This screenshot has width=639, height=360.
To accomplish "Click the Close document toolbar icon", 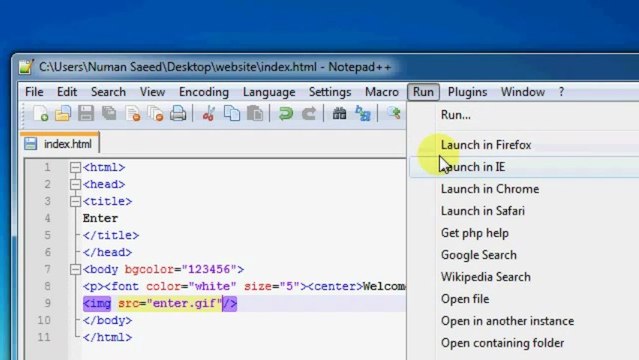I will (132, 113).
